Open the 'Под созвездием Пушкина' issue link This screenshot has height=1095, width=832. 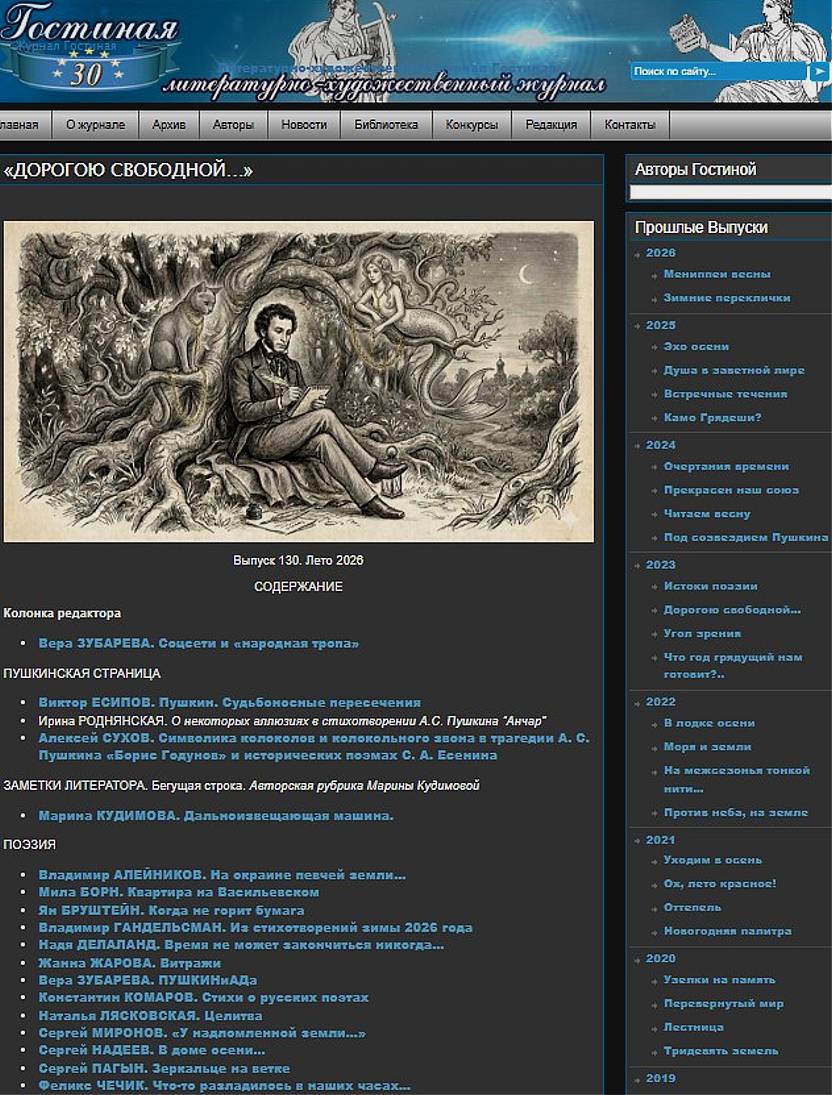(746, 538)
